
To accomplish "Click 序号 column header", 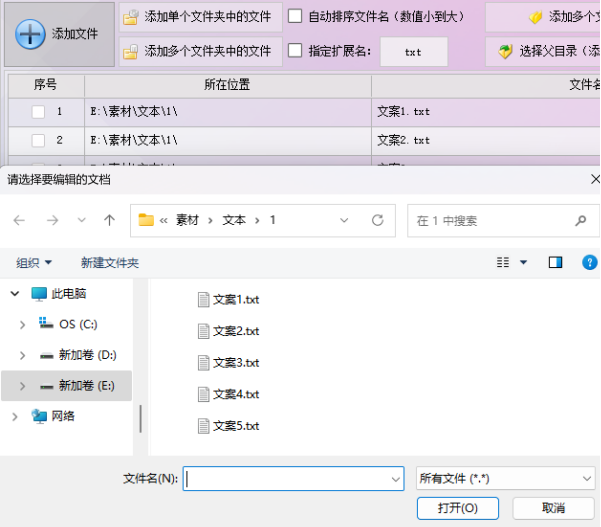I will click(x=46, y=85).
